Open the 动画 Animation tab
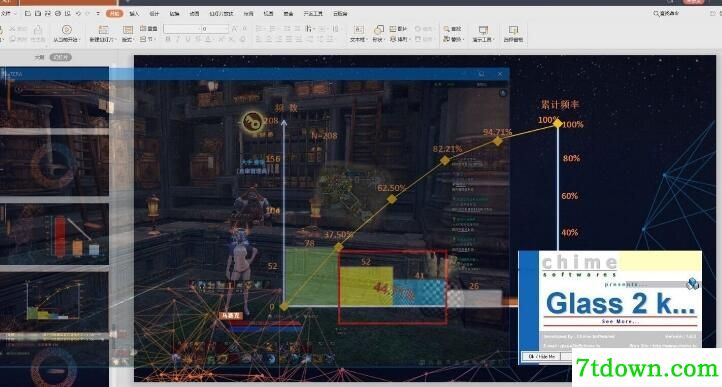Image resolution: width=722 pixels, height=387 pixels. pos(194,14)
